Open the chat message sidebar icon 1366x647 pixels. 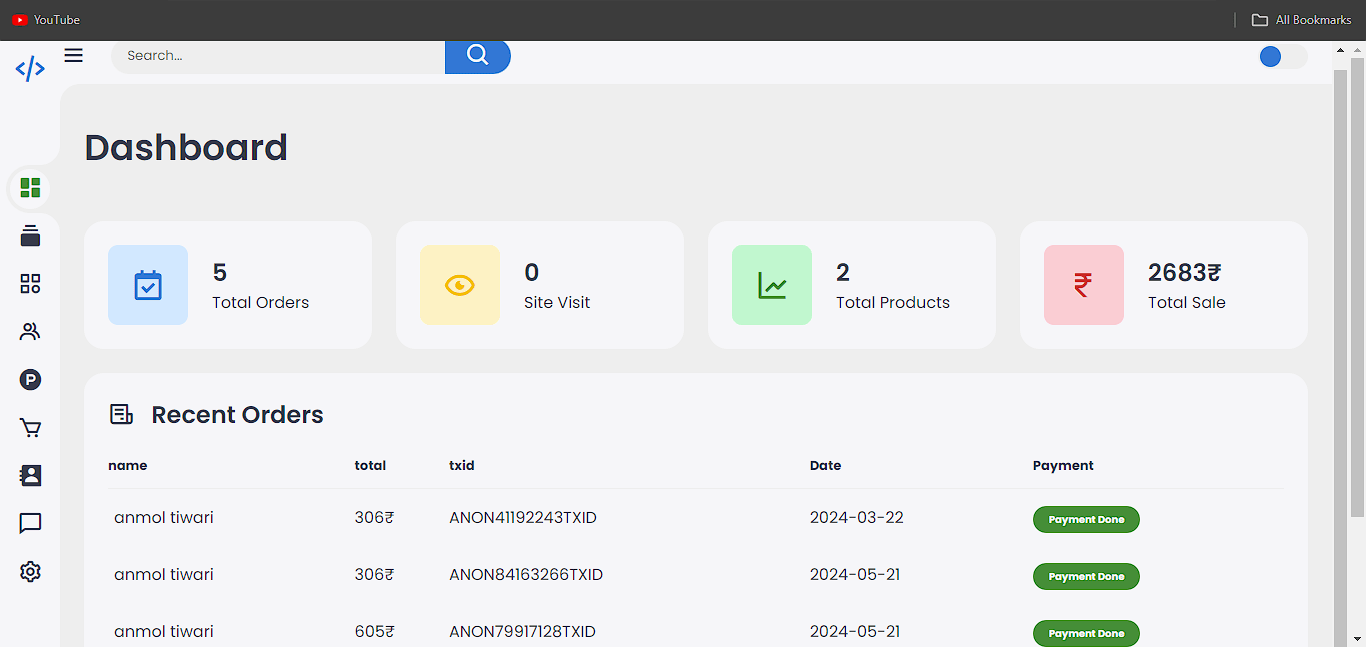(30, 523)
